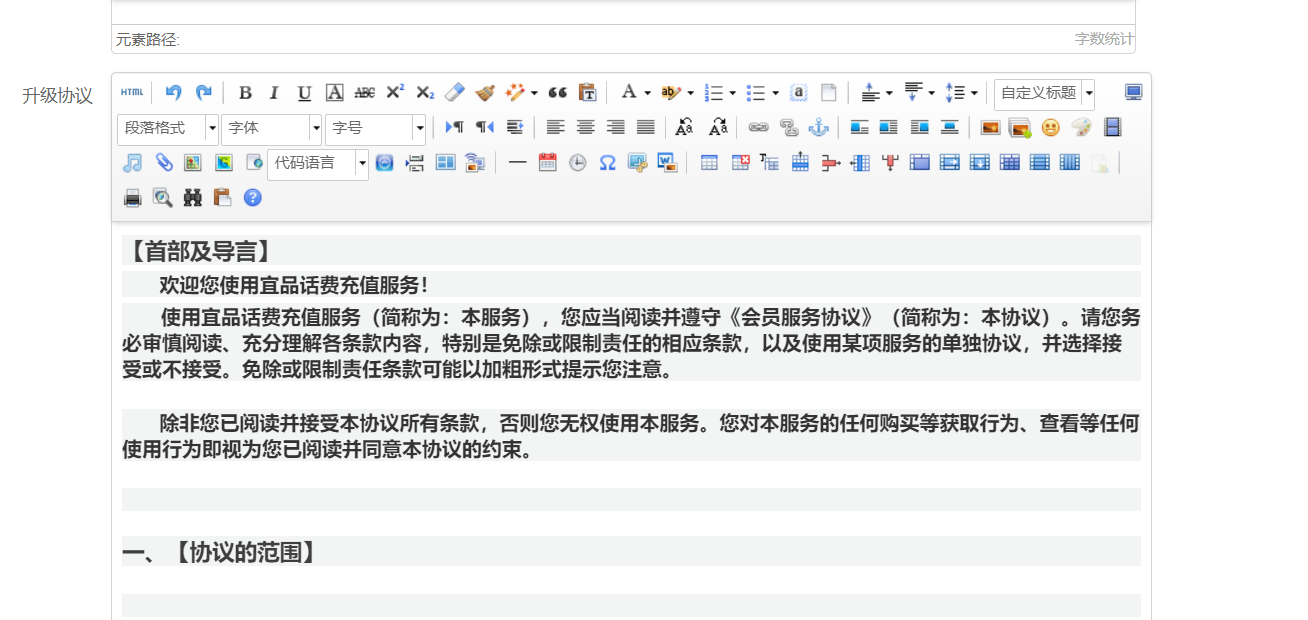This screenshot has height=620, width=1308.
Task: Open the auto typeset options arrow
Action: (534, 93)
